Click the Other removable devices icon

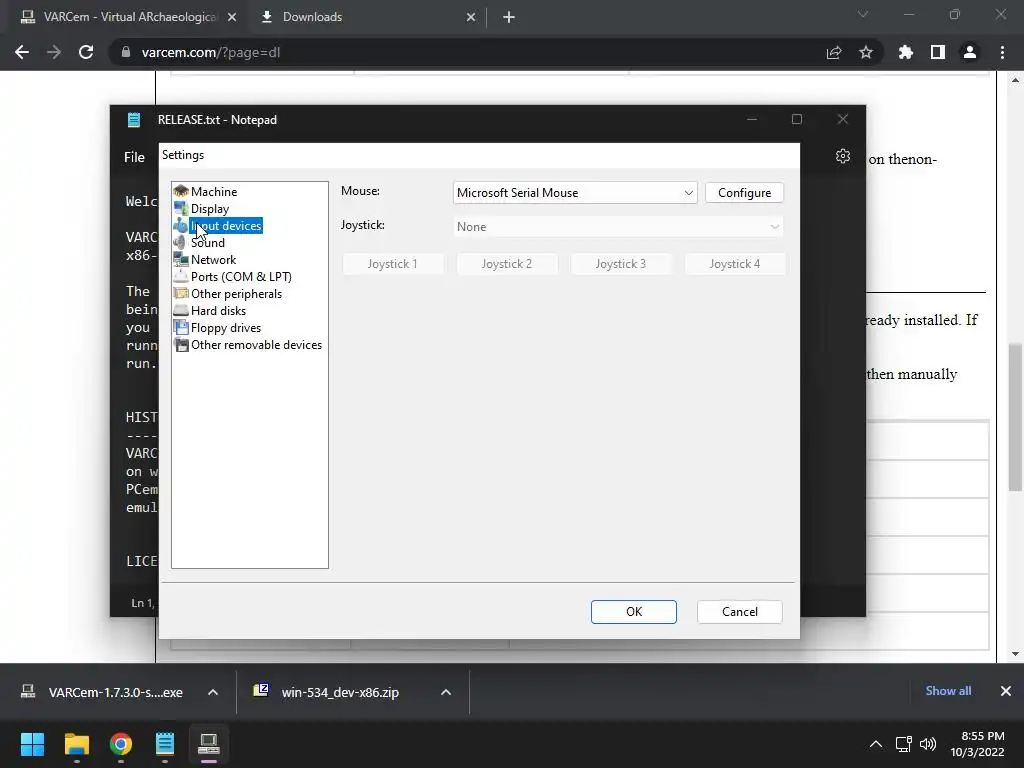pyautogui.click(x=181, y=344)
